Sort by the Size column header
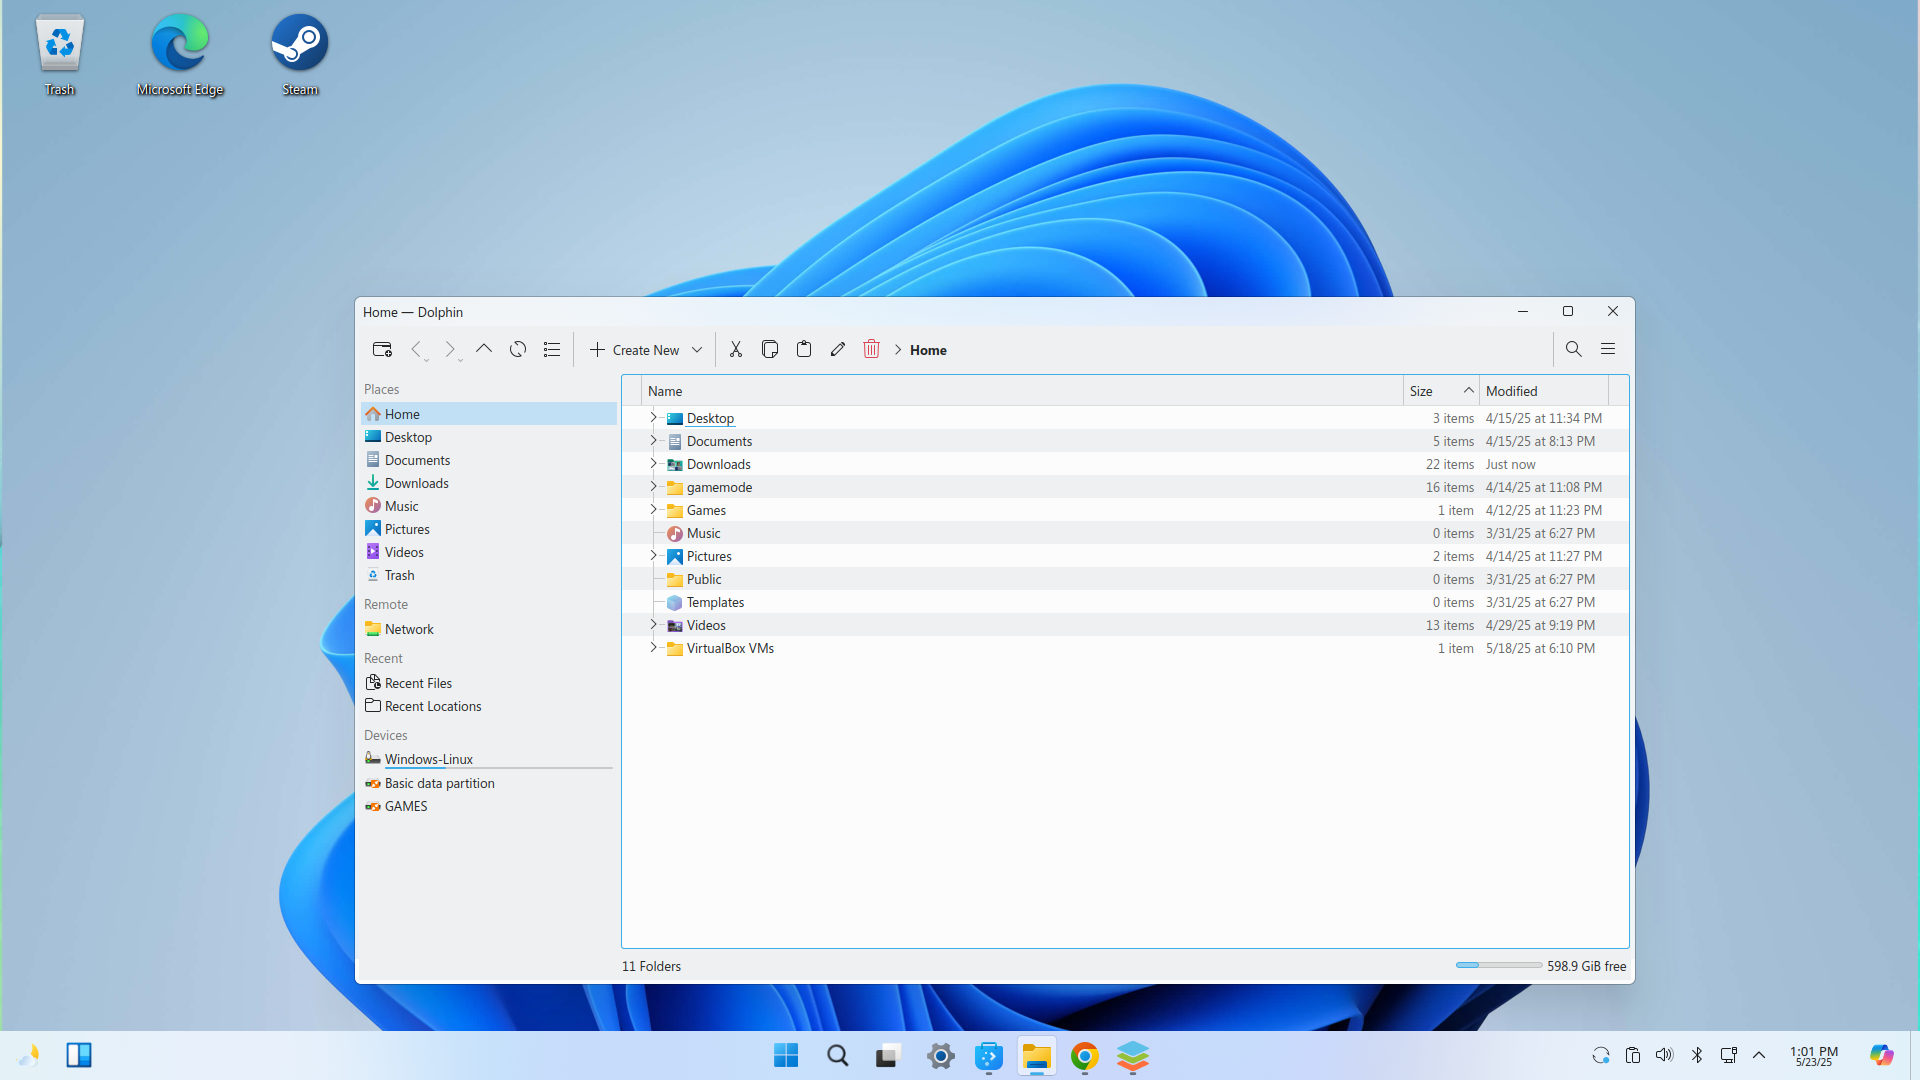 click(x=1441, y=391)
